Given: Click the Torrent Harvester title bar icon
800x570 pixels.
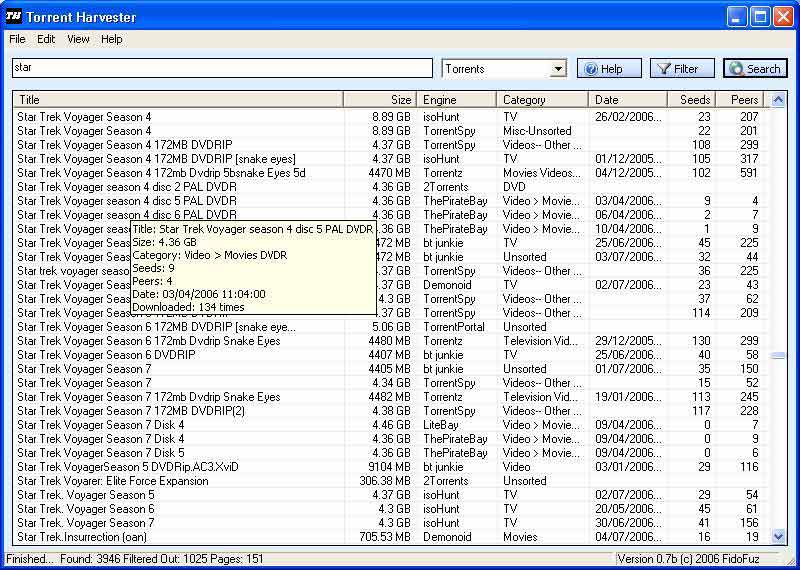Looking at the screenshot, I should point(13,17).
